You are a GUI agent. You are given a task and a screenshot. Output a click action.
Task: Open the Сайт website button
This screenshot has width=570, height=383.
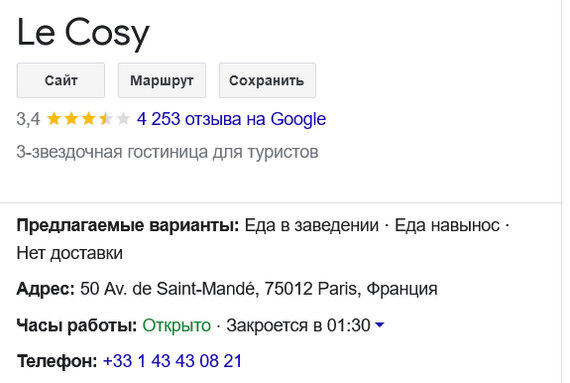(61, 80)
